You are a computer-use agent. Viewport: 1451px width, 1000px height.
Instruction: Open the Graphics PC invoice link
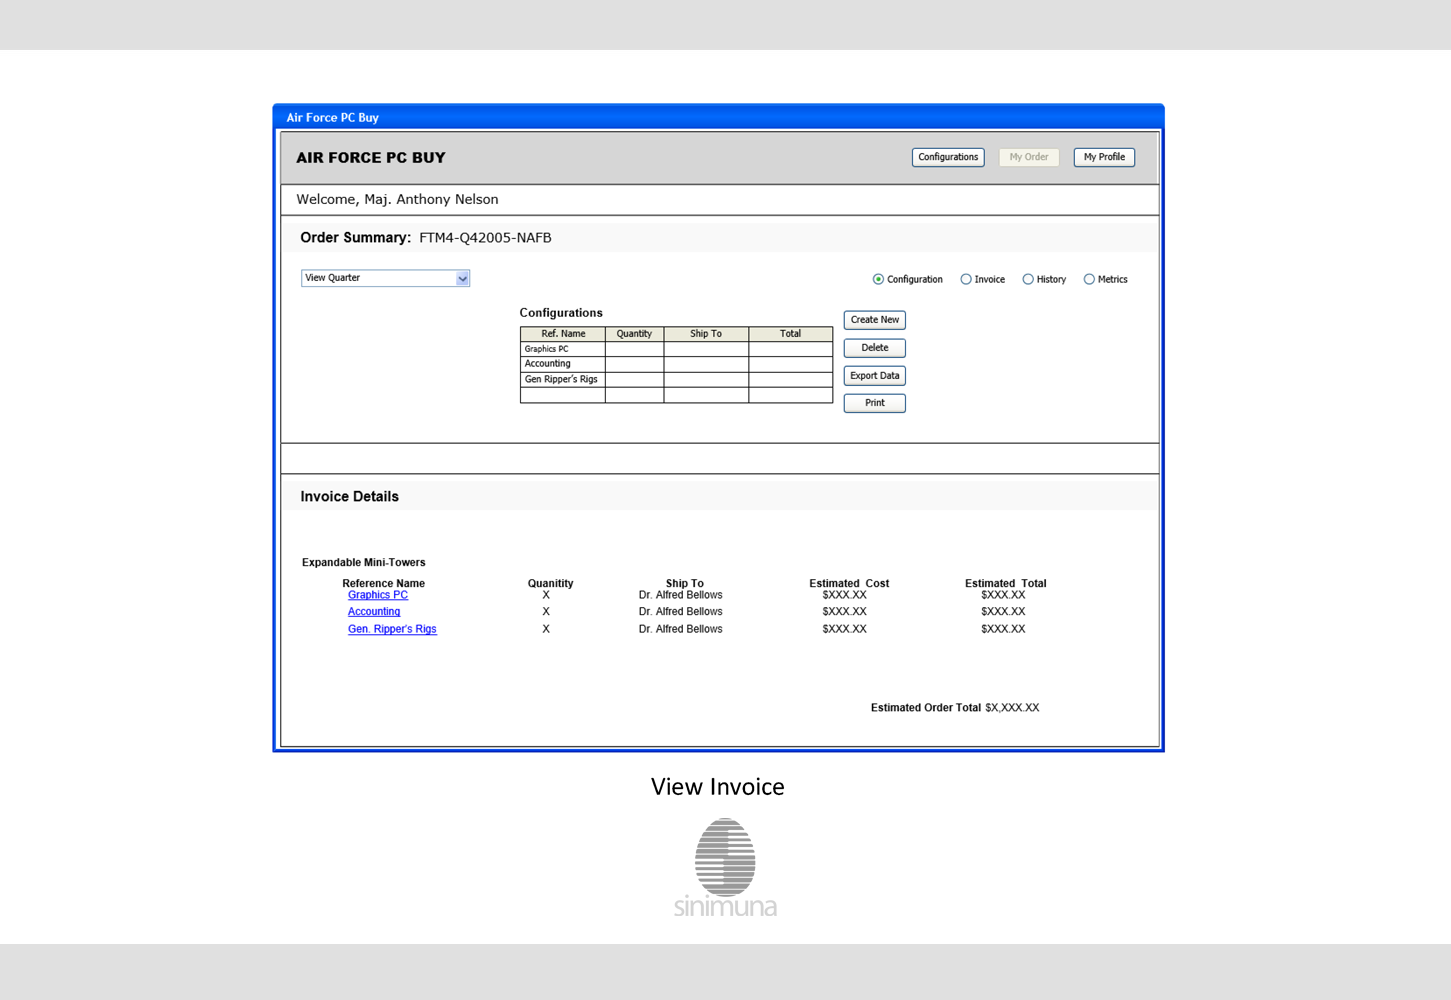[378, 595]
